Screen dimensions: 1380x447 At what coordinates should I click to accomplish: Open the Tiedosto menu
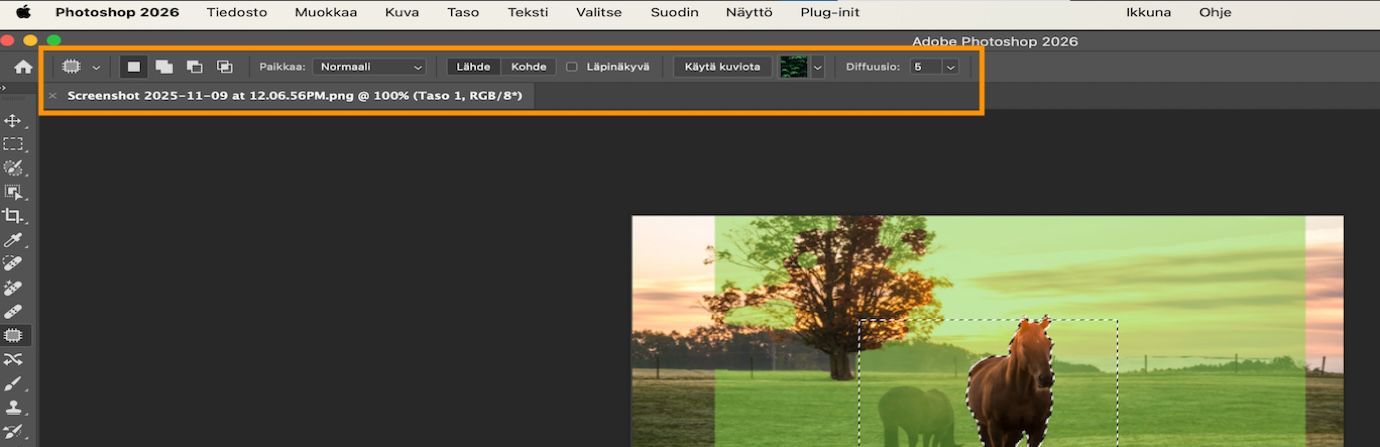[x=237, y=12]
